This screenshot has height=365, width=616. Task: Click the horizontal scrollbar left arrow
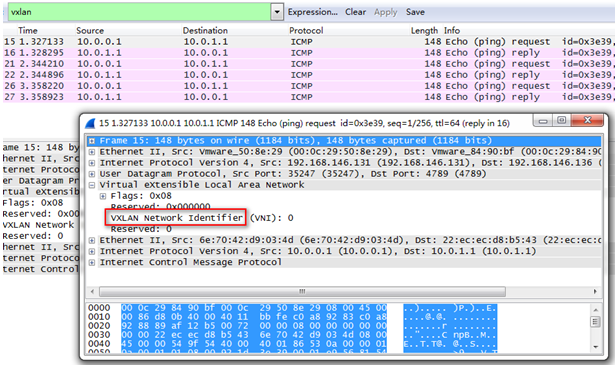tap(92, 292)
